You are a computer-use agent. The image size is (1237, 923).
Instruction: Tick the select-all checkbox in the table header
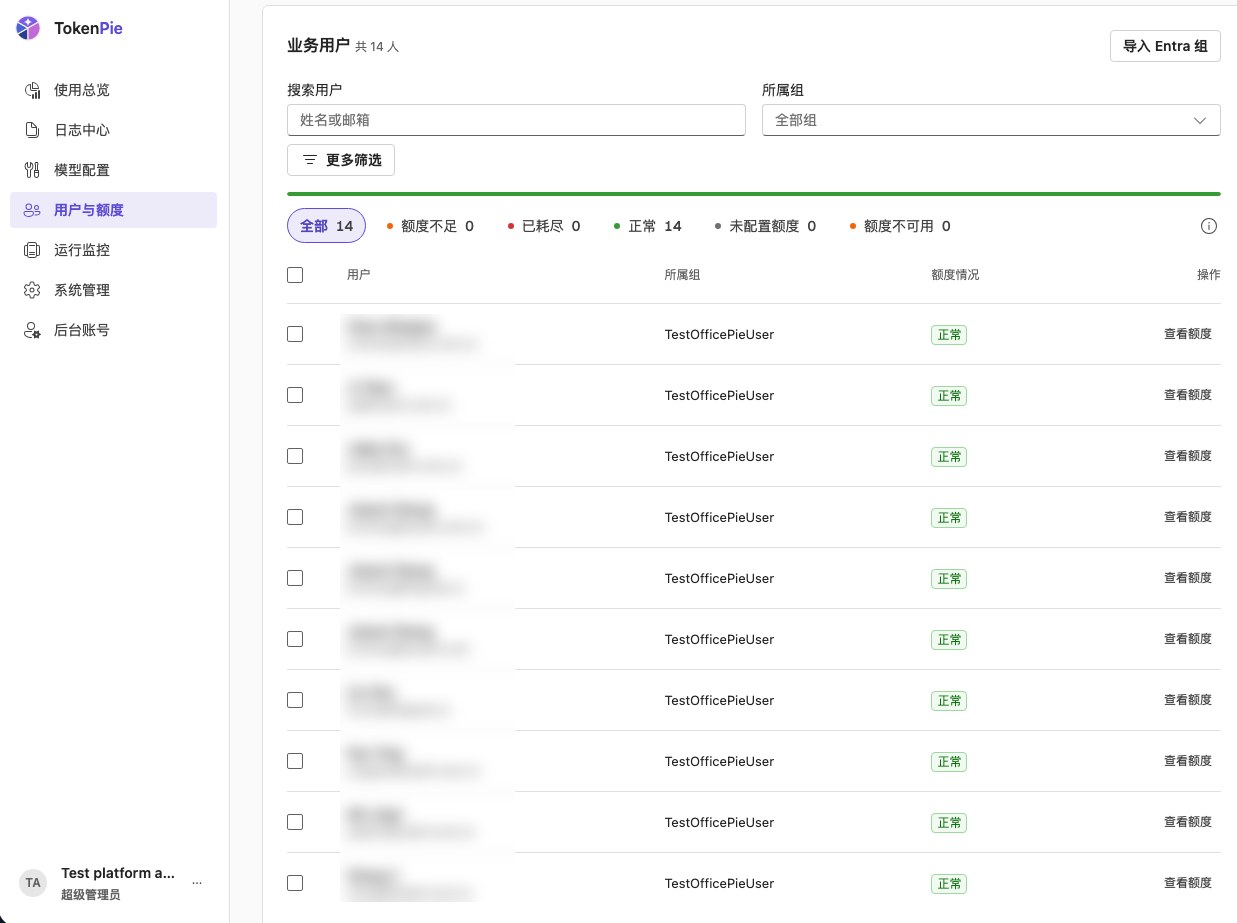(x=295, y=275)
